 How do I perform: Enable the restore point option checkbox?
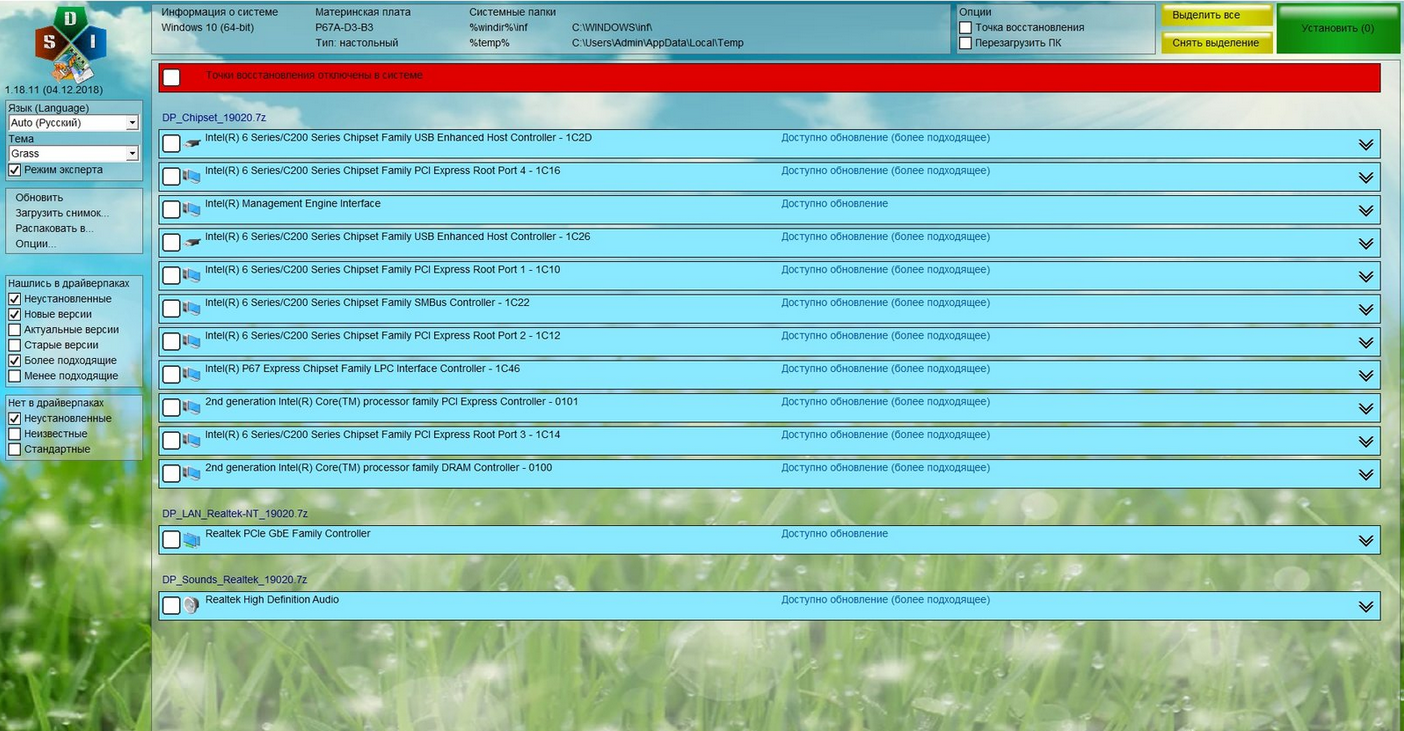point(966,28)
